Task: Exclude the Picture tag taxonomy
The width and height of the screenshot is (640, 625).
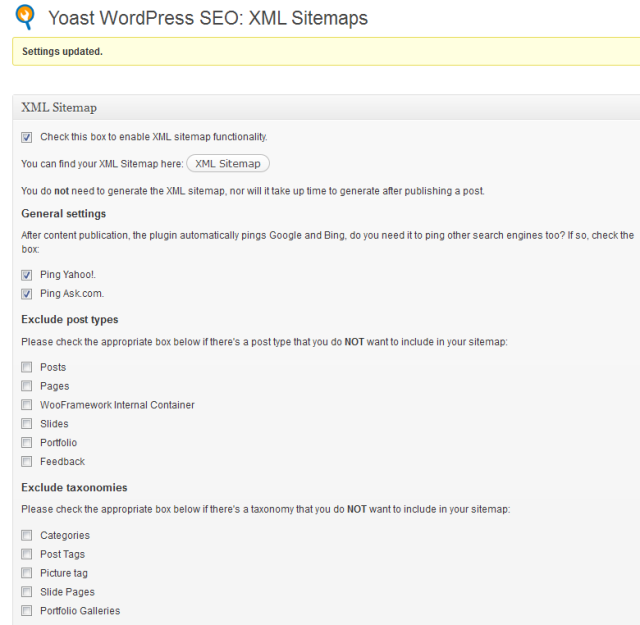Action: pos(27,573)
